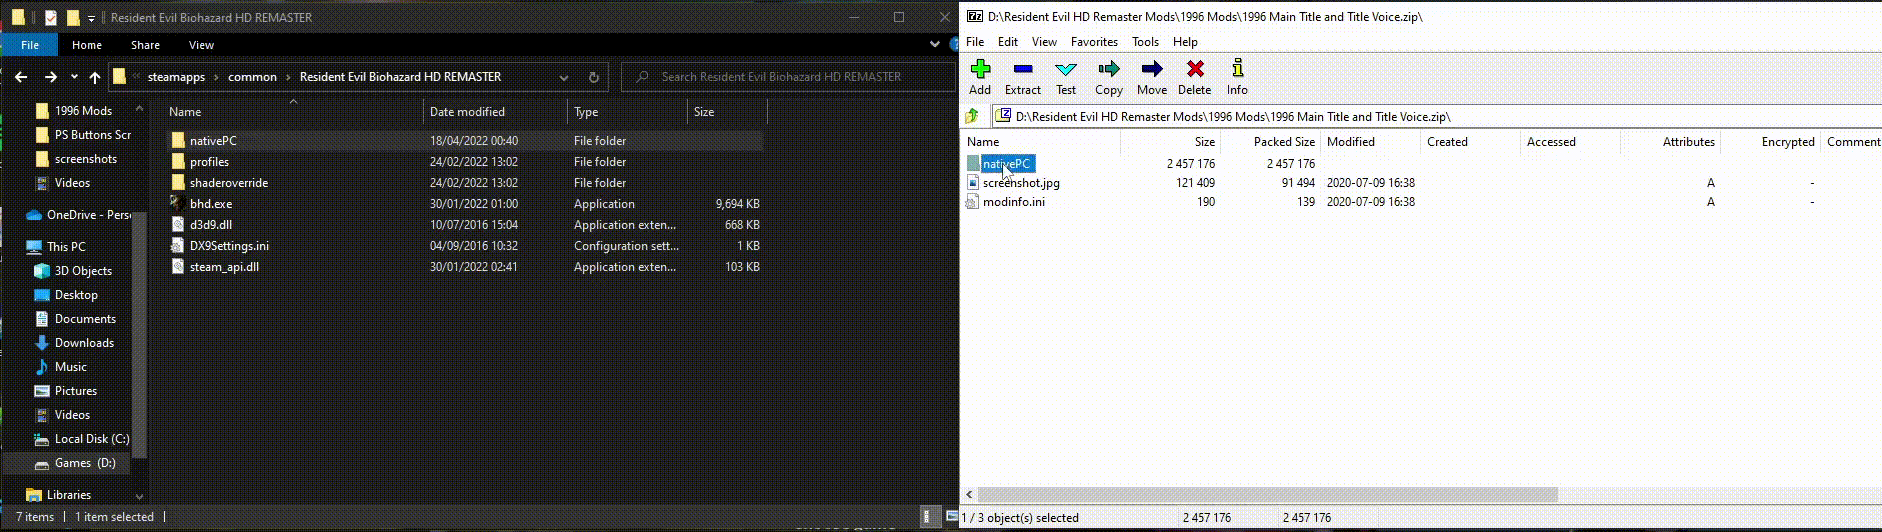Open 1996 Mods in navigation pane
1882x532 pixels.
(x=83, y=111)
